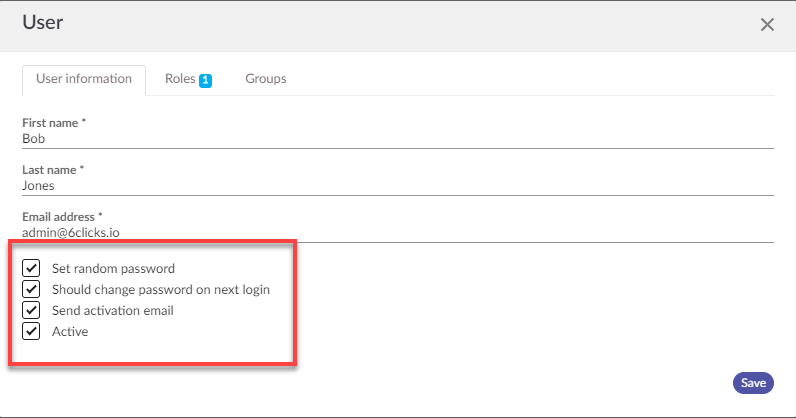796x418 pixels.
Task: Click the 'First name *' field label
Action: coord(54,123)
